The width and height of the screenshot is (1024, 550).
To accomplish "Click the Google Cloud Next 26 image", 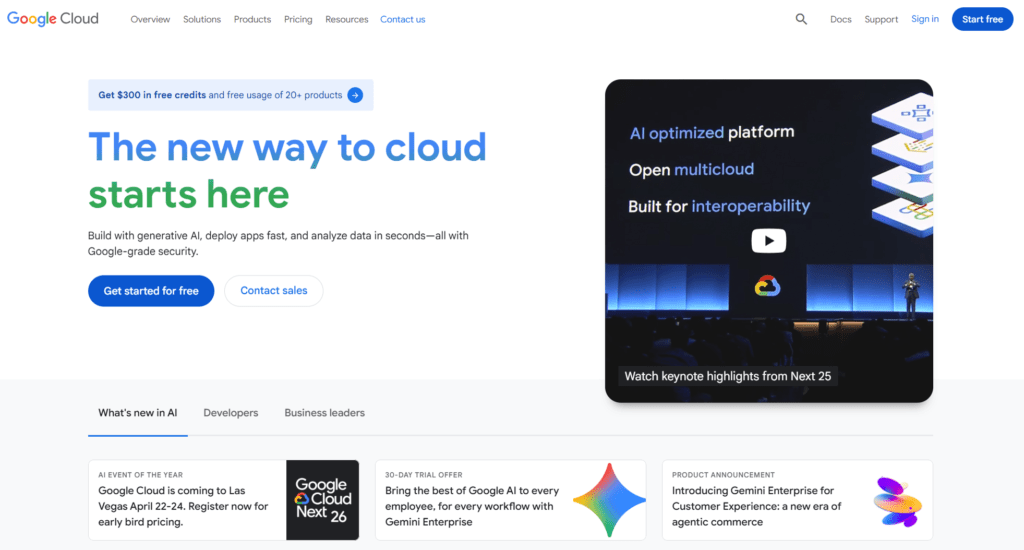I will click(323, 500).
